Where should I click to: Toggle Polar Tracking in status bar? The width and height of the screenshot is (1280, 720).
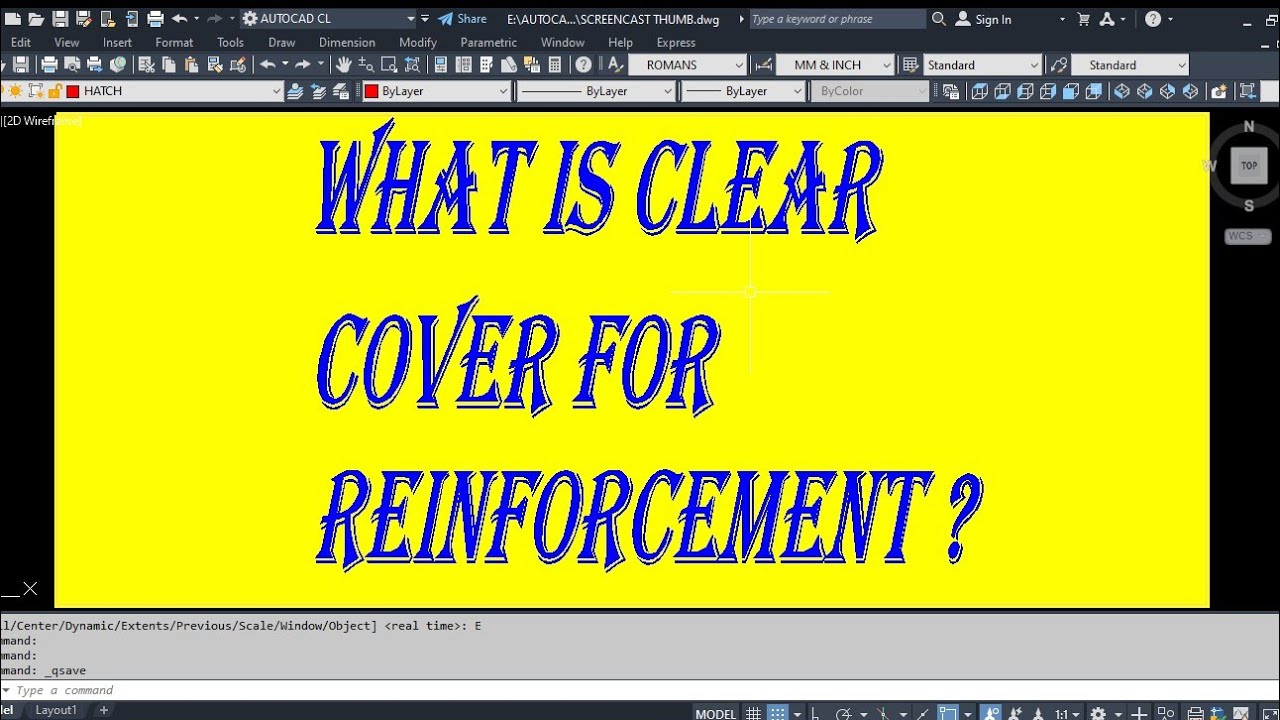coord(843,713)
